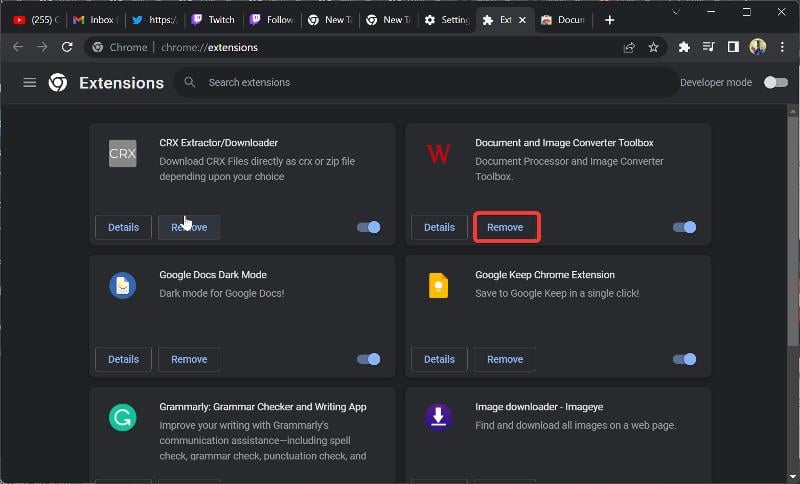Remove Document and Image Converter Toolbox extension
800x484 pixels.
[505, 227]
